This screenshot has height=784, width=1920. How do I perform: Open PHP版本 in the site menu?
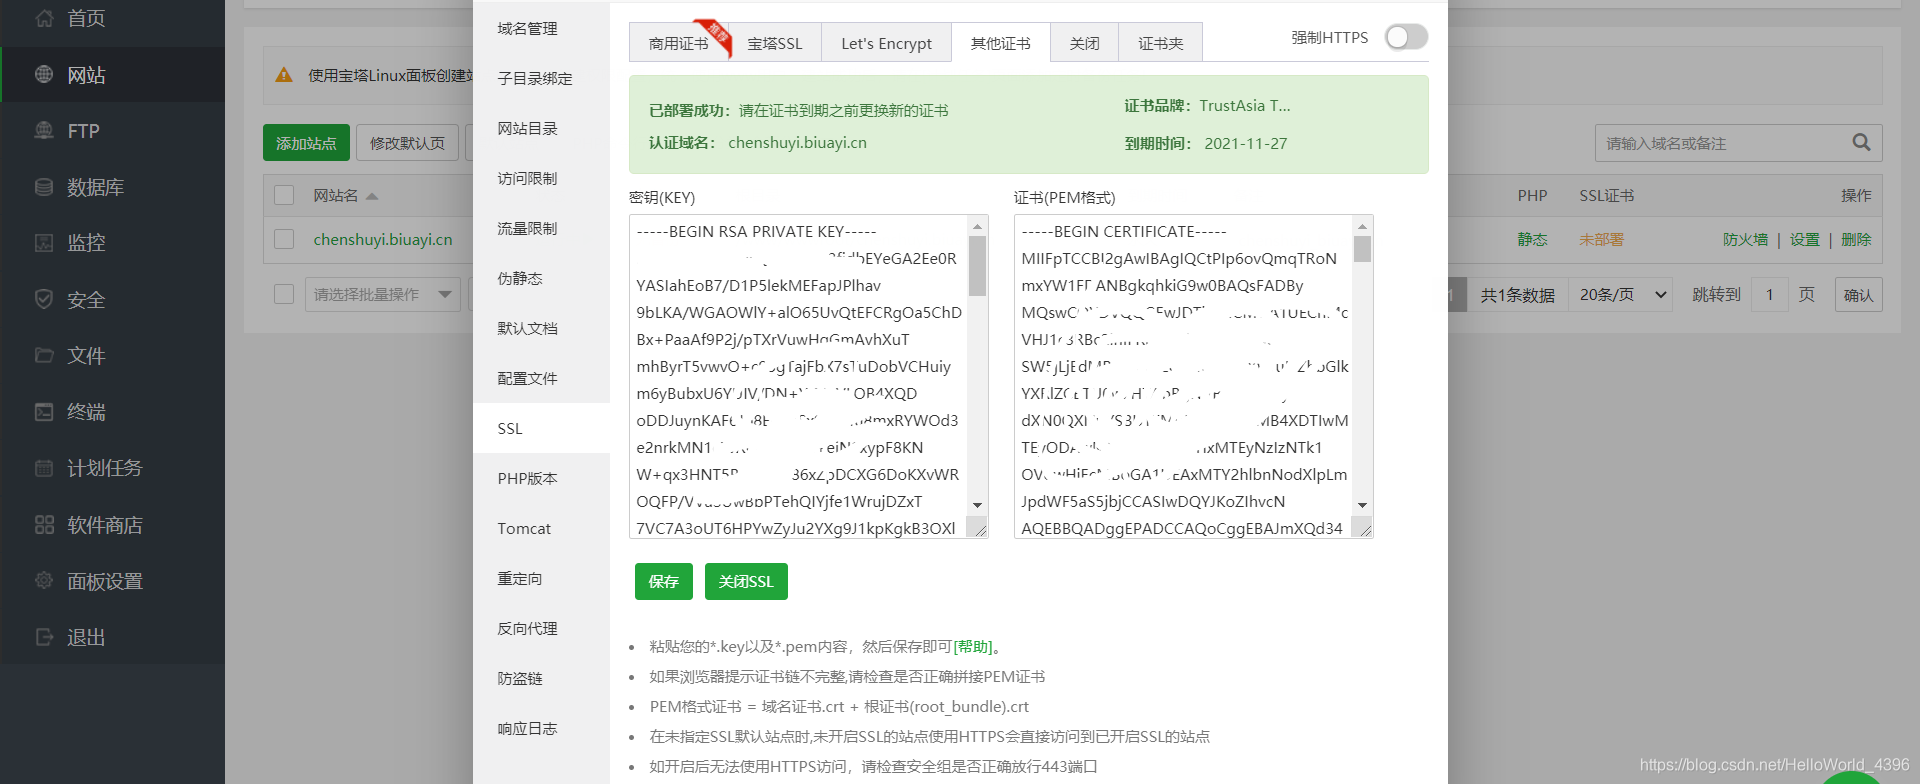click(x=541, y=478)
